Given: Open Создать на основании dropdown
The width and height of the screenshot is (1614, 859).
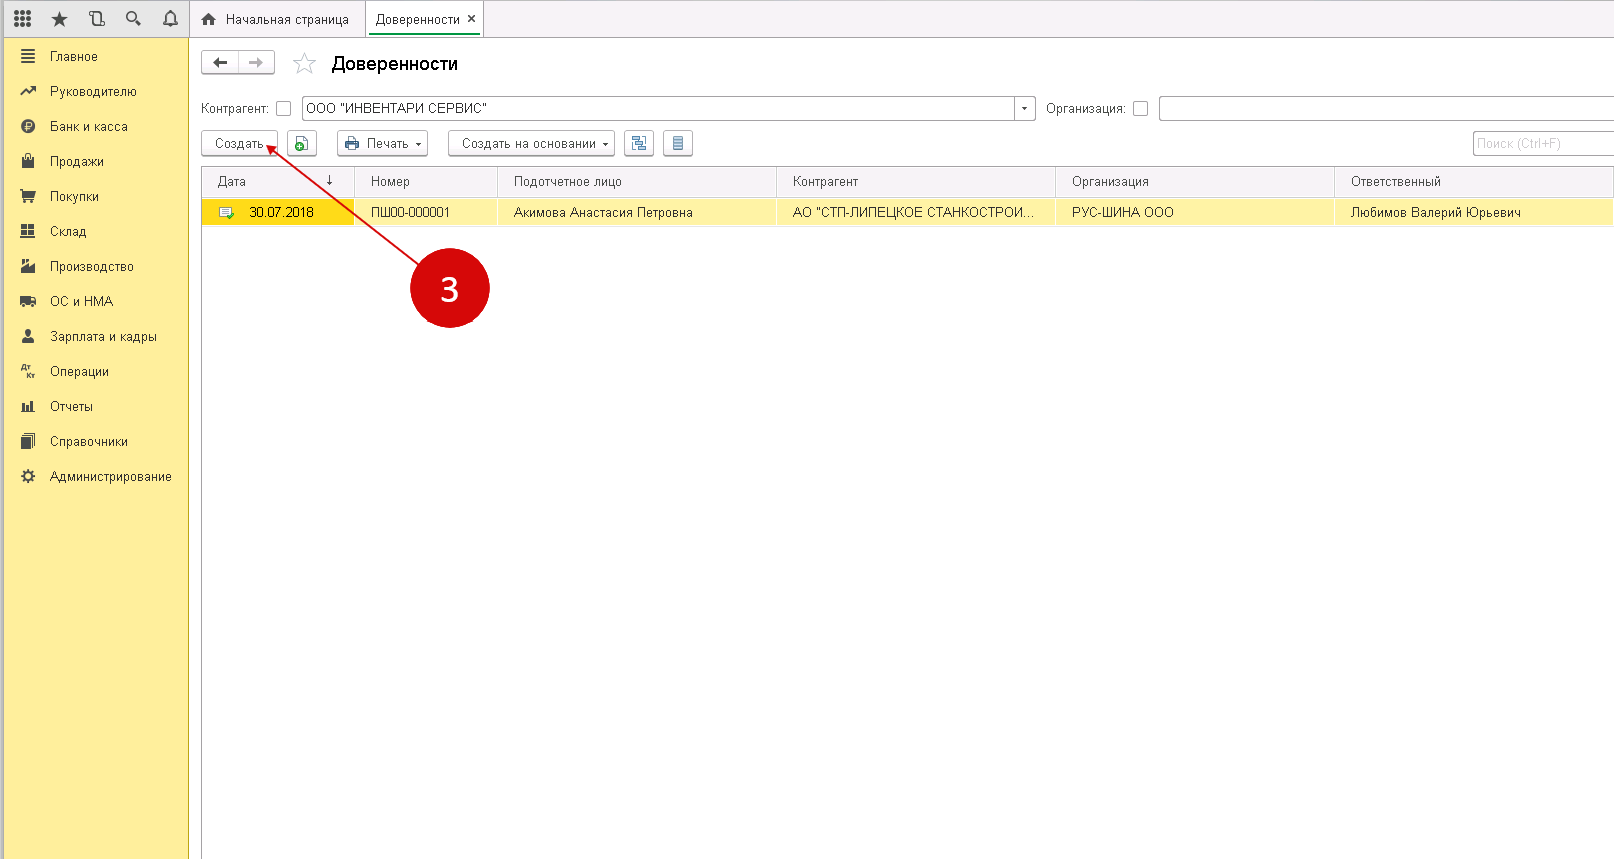Looking at the screenshot, I should pyautogui.click(x=531, y=144).
